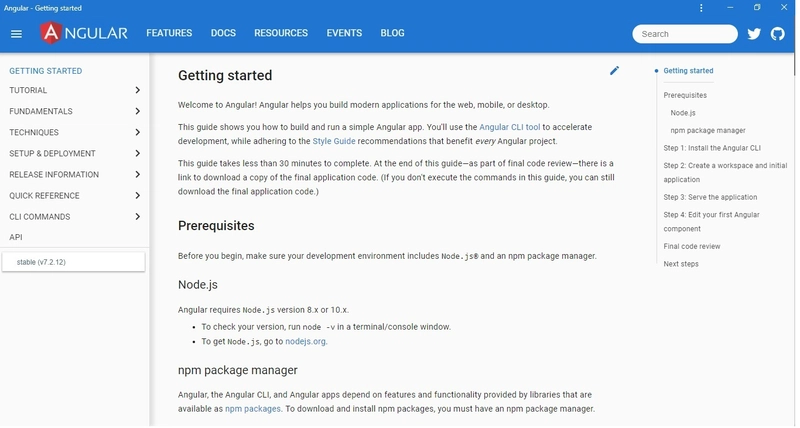Expand the CLI Commands chevron

(137, 216)
